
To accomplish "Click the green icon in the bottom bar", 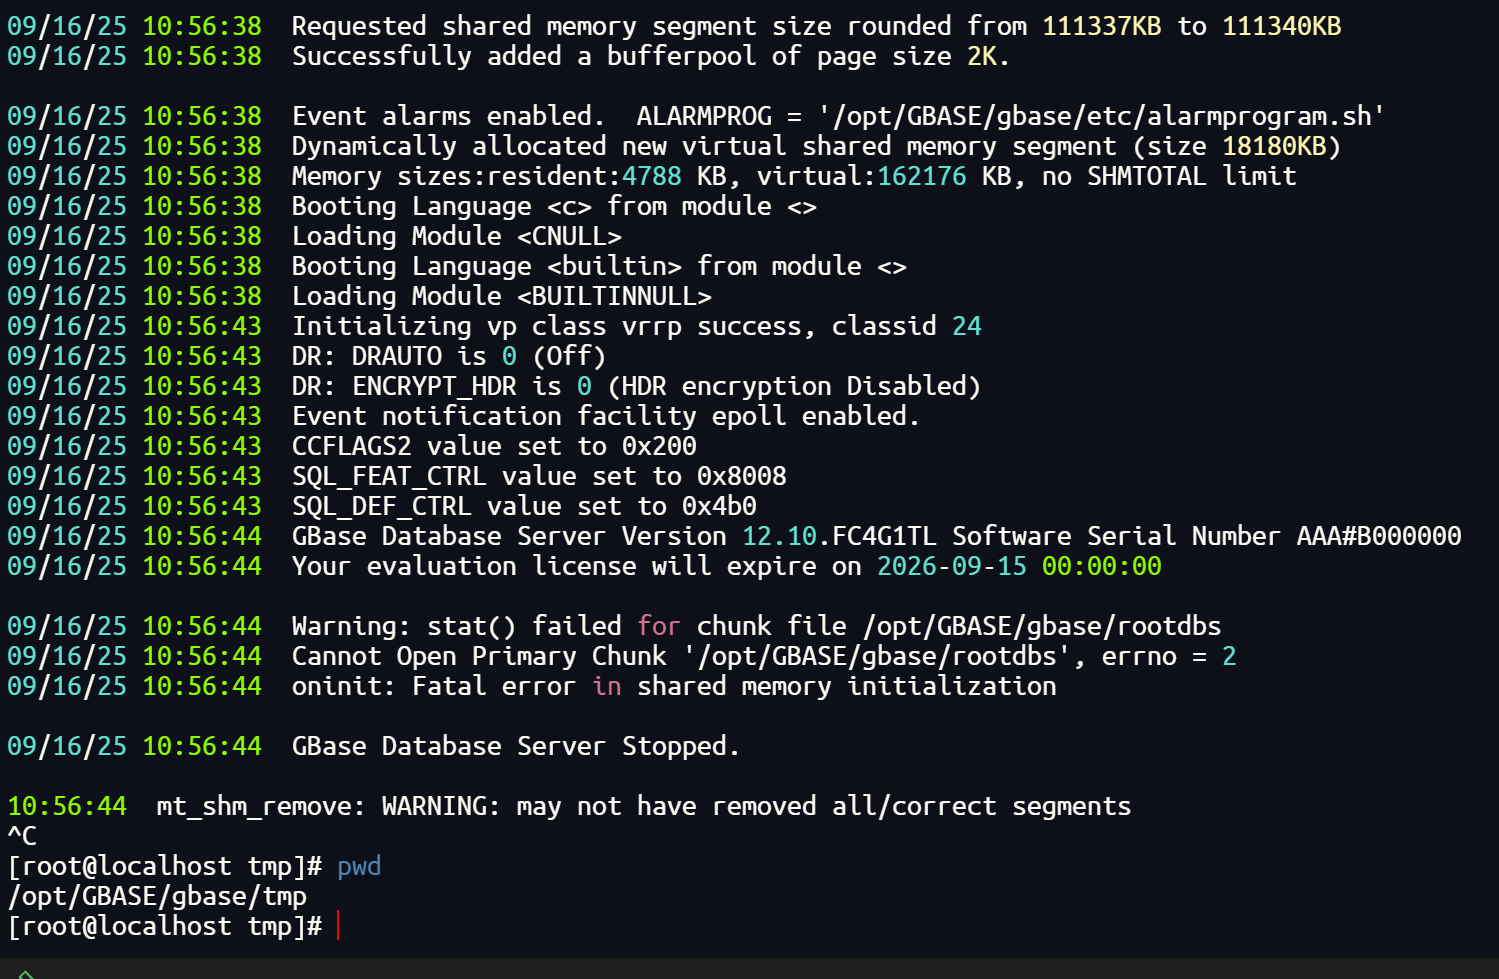I will (x=26, y=974).
